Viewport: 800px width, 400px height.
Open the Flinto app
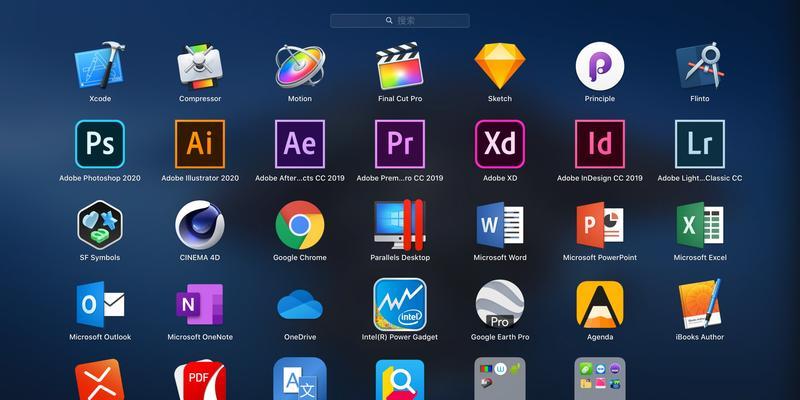[700, 66]
